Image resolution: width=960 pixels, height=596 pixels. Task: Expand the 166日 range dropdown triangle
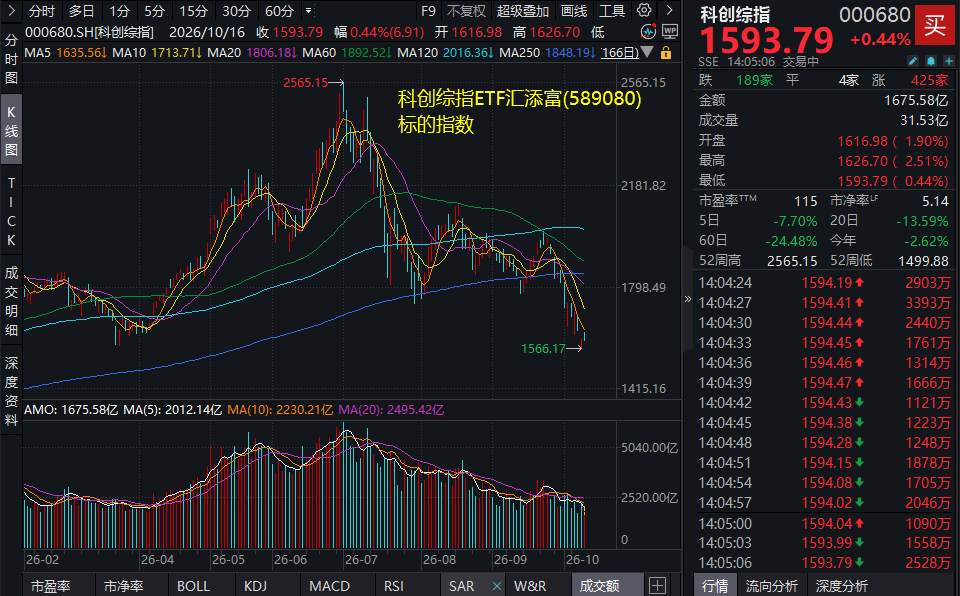point(647,53)
